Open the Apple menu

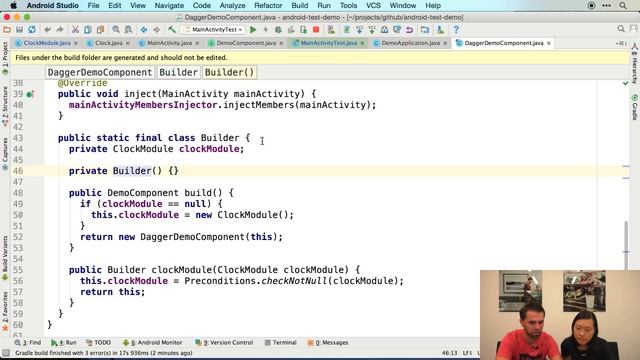tap(13, 5)
